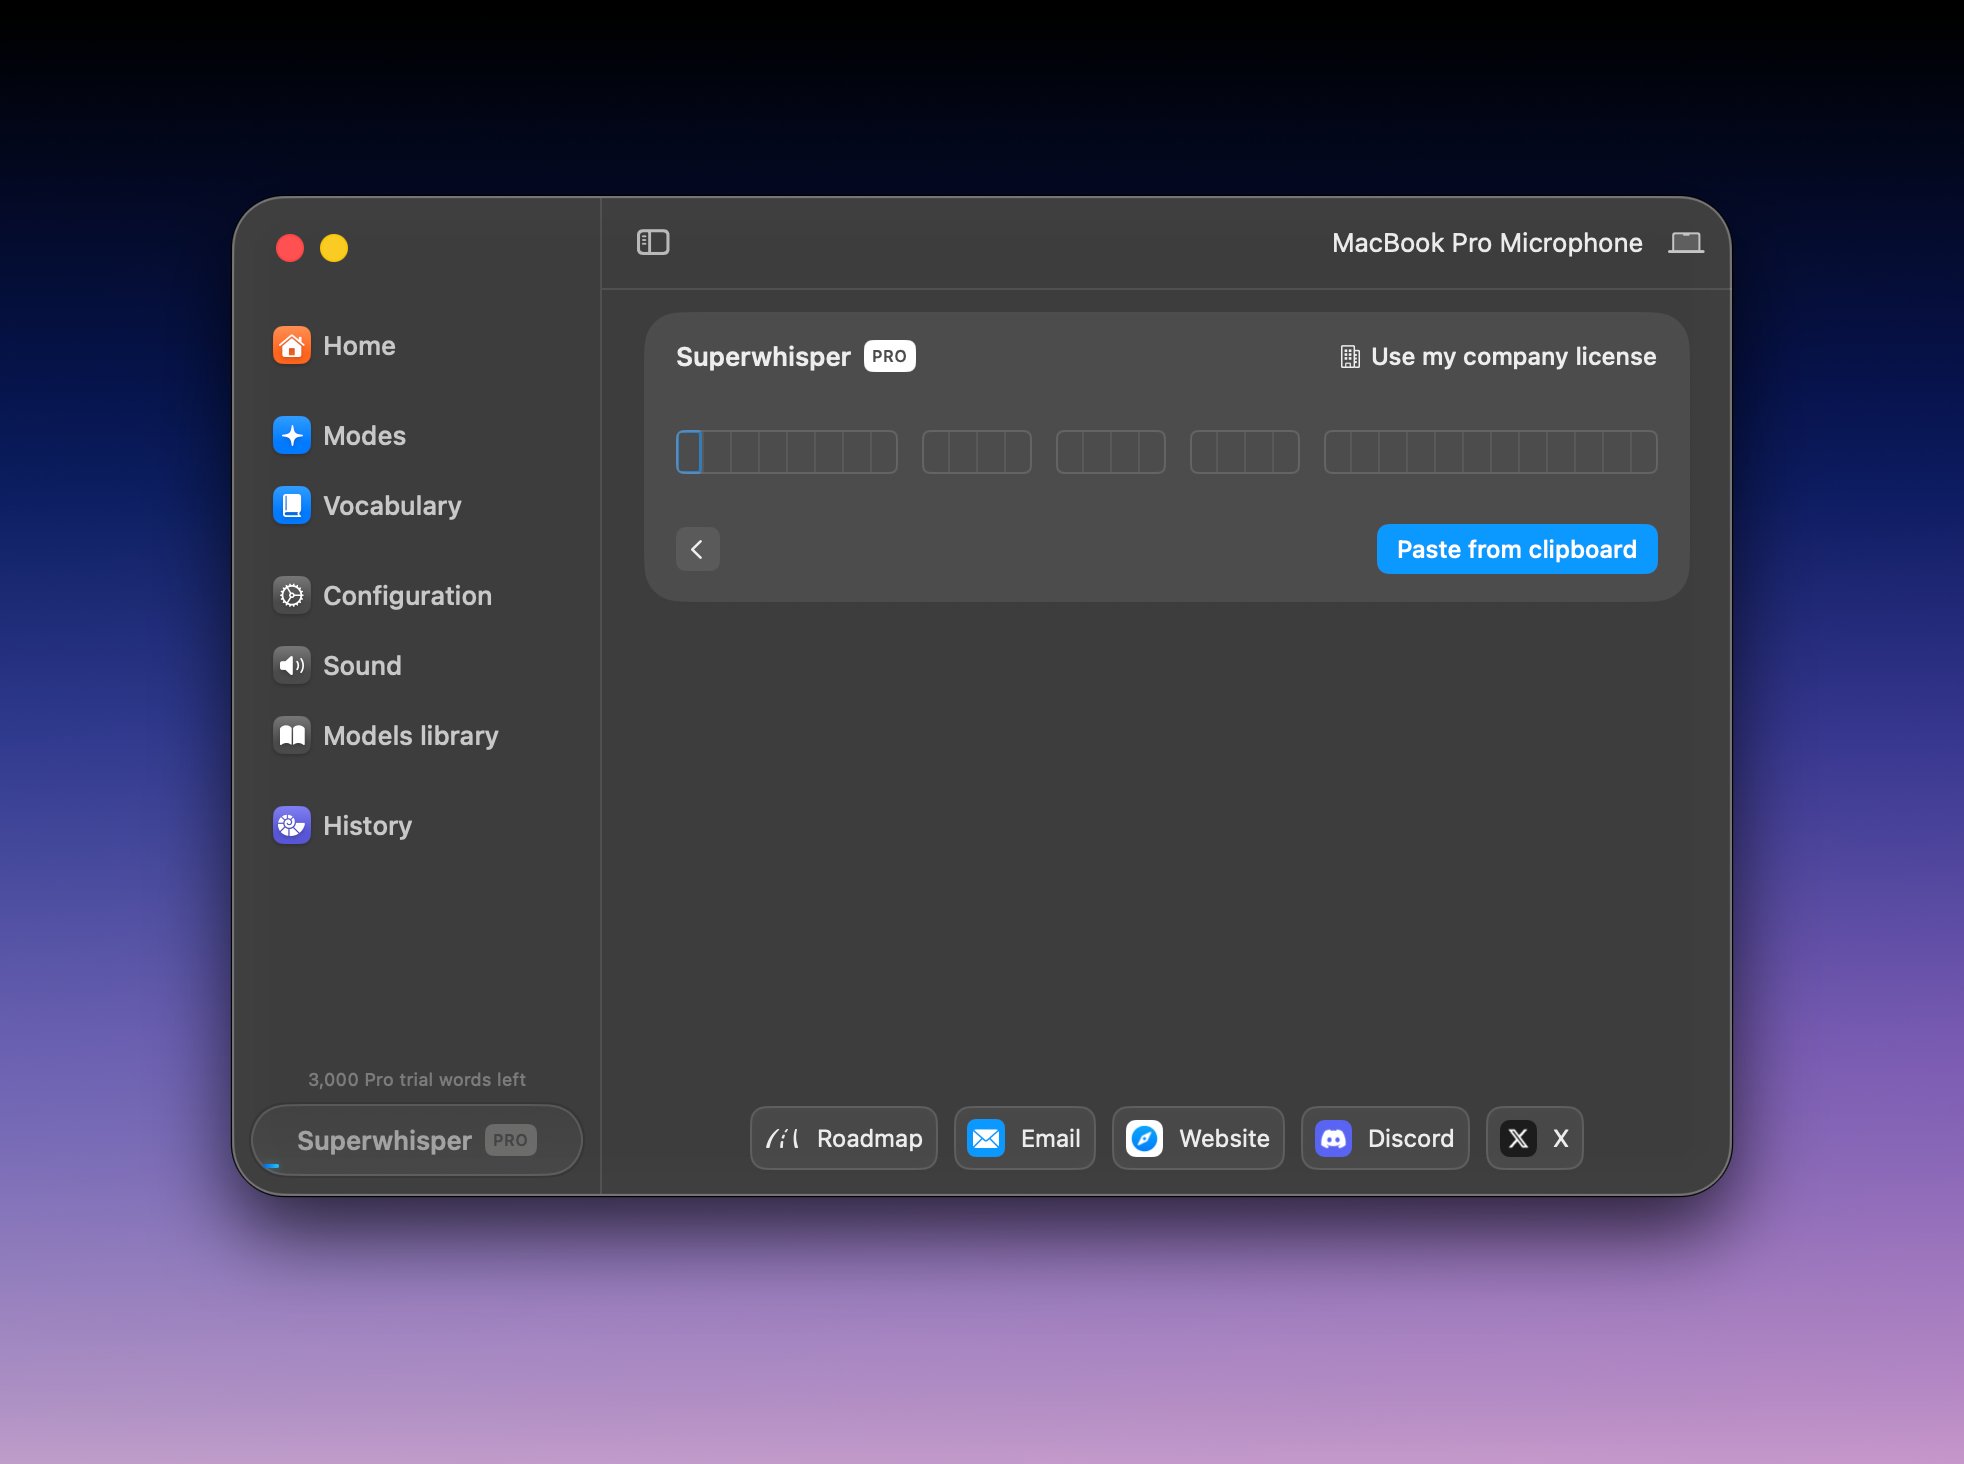Click the Discord button

[1385, 1138]
